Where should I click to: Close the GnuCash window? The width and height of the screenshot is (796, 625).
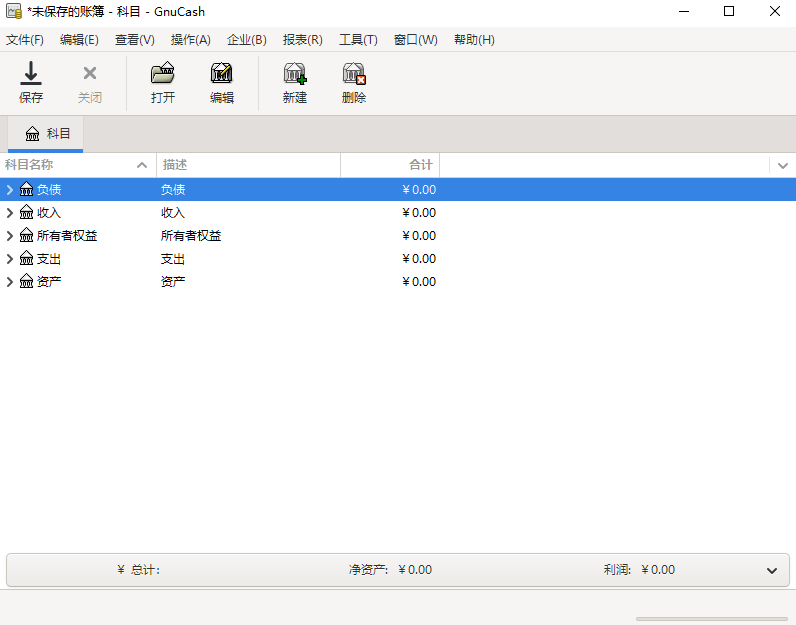tap(774, 11)
